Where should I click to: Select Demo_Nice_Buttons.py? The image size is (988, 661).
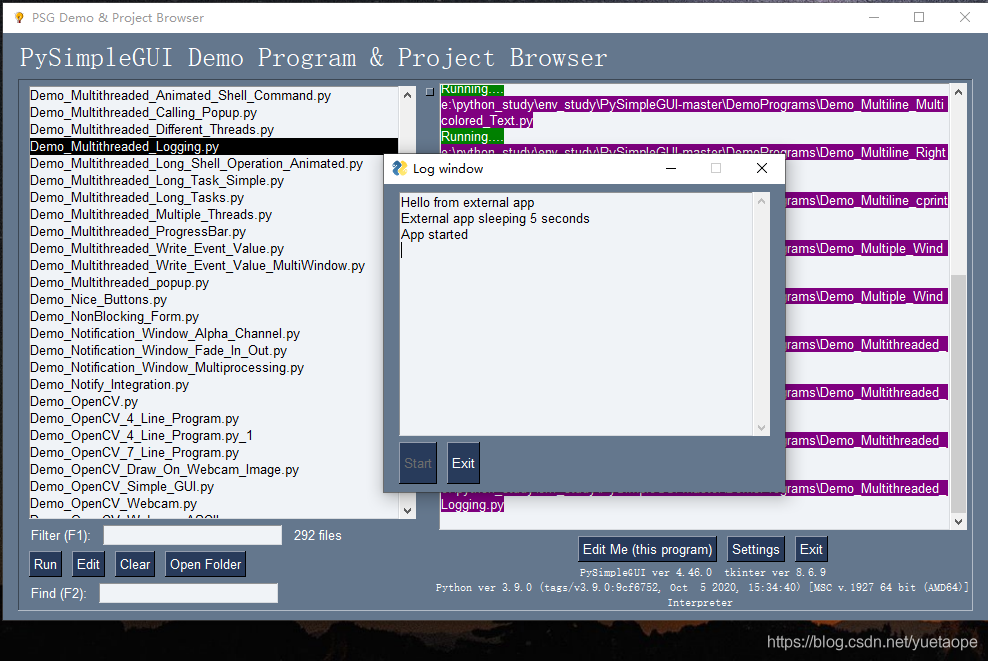(214, 300)
